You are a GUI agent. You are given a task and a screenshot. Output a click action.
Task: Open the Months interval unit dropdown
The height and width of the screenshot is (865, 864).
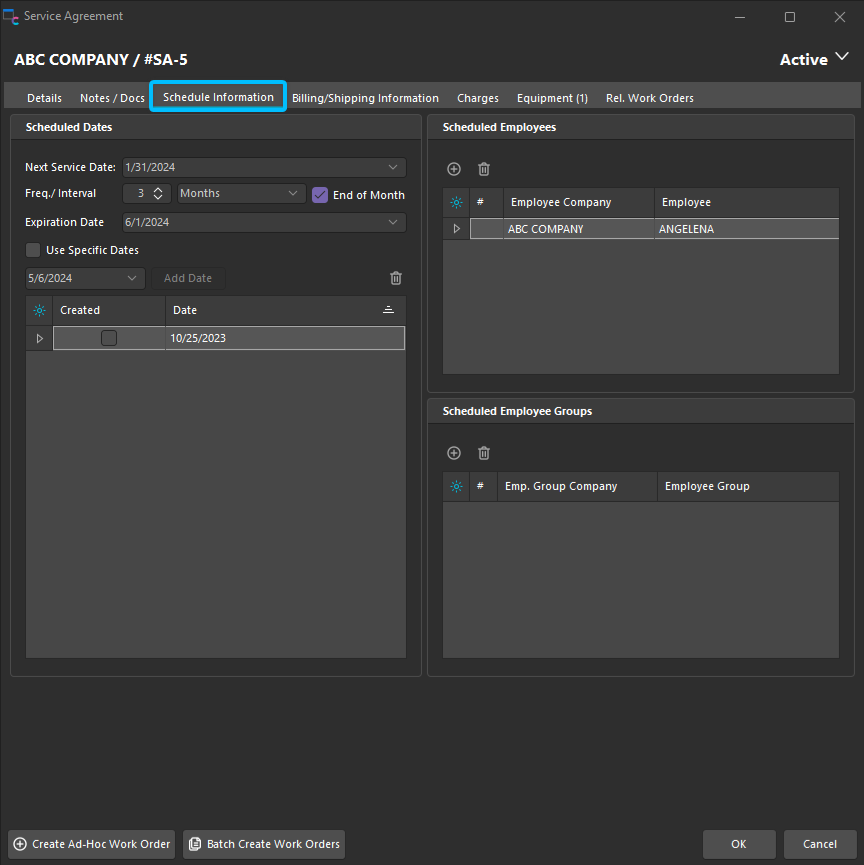pyautogui.click(x=293, y=193)
